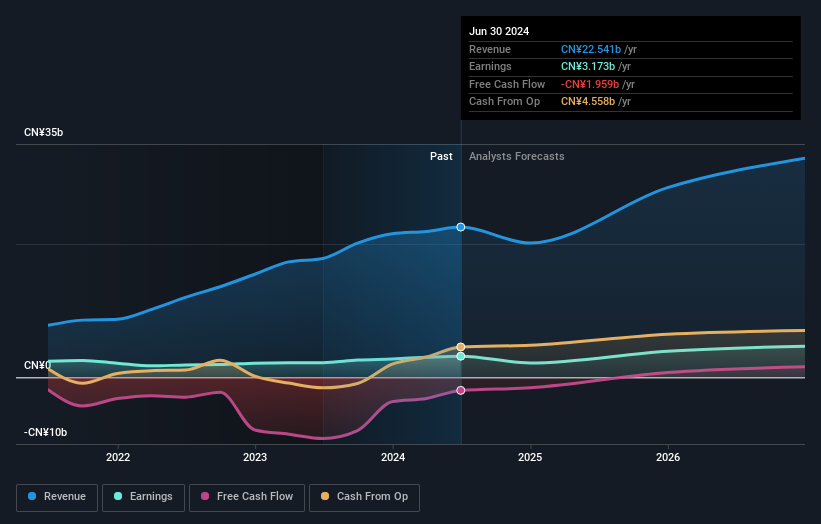
Task: Click the Revenue row label in tooltip
Action: point(490,49)
